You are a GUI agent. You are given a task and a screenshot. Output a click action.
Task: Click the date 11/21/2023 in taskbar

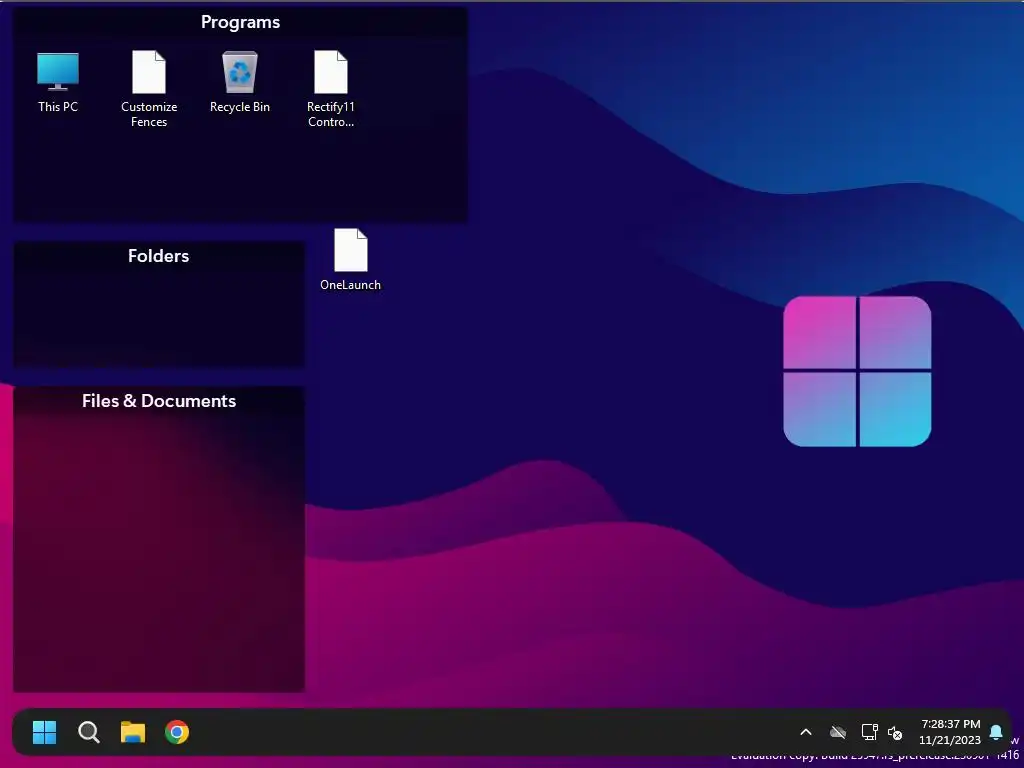(x=950, y=740)
